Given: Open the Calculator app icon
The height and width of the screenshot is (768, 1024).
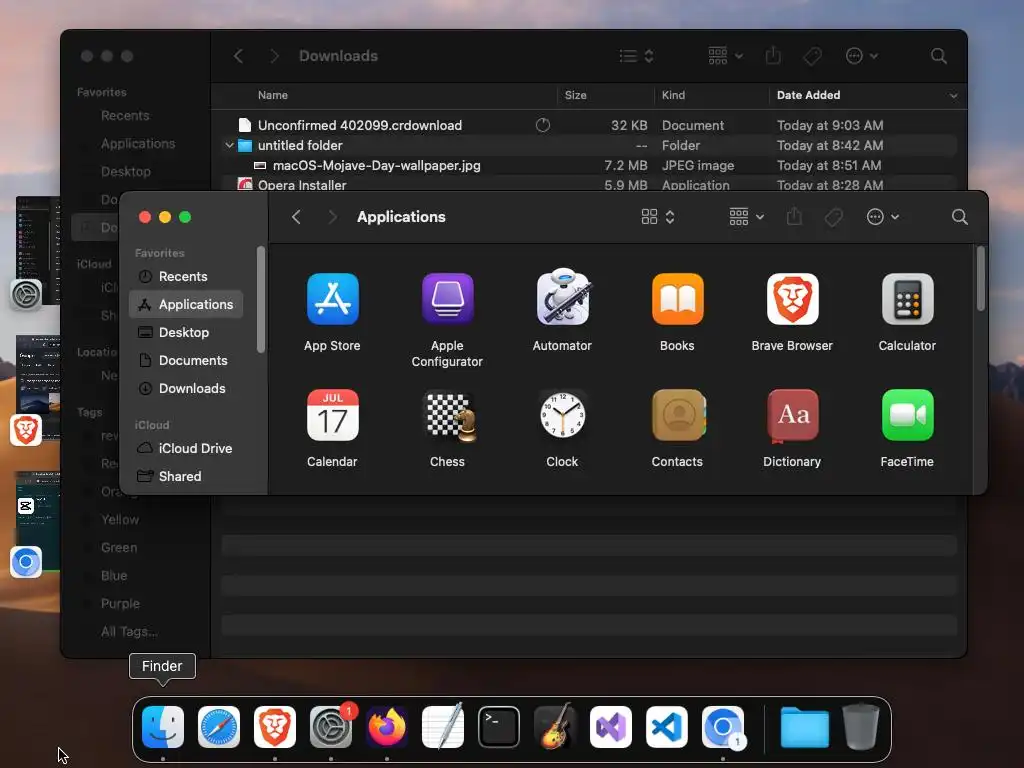Looking at the screenshot, I should coord(907,299).
